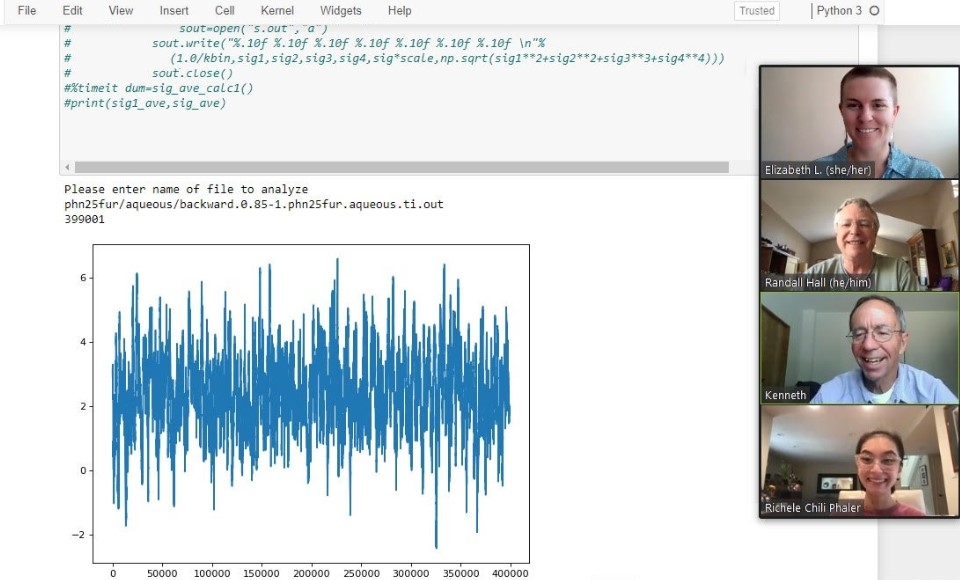960x580 pixels.
Task: Toggle the Trusted notebook button
Action: [x=757, y=11]
